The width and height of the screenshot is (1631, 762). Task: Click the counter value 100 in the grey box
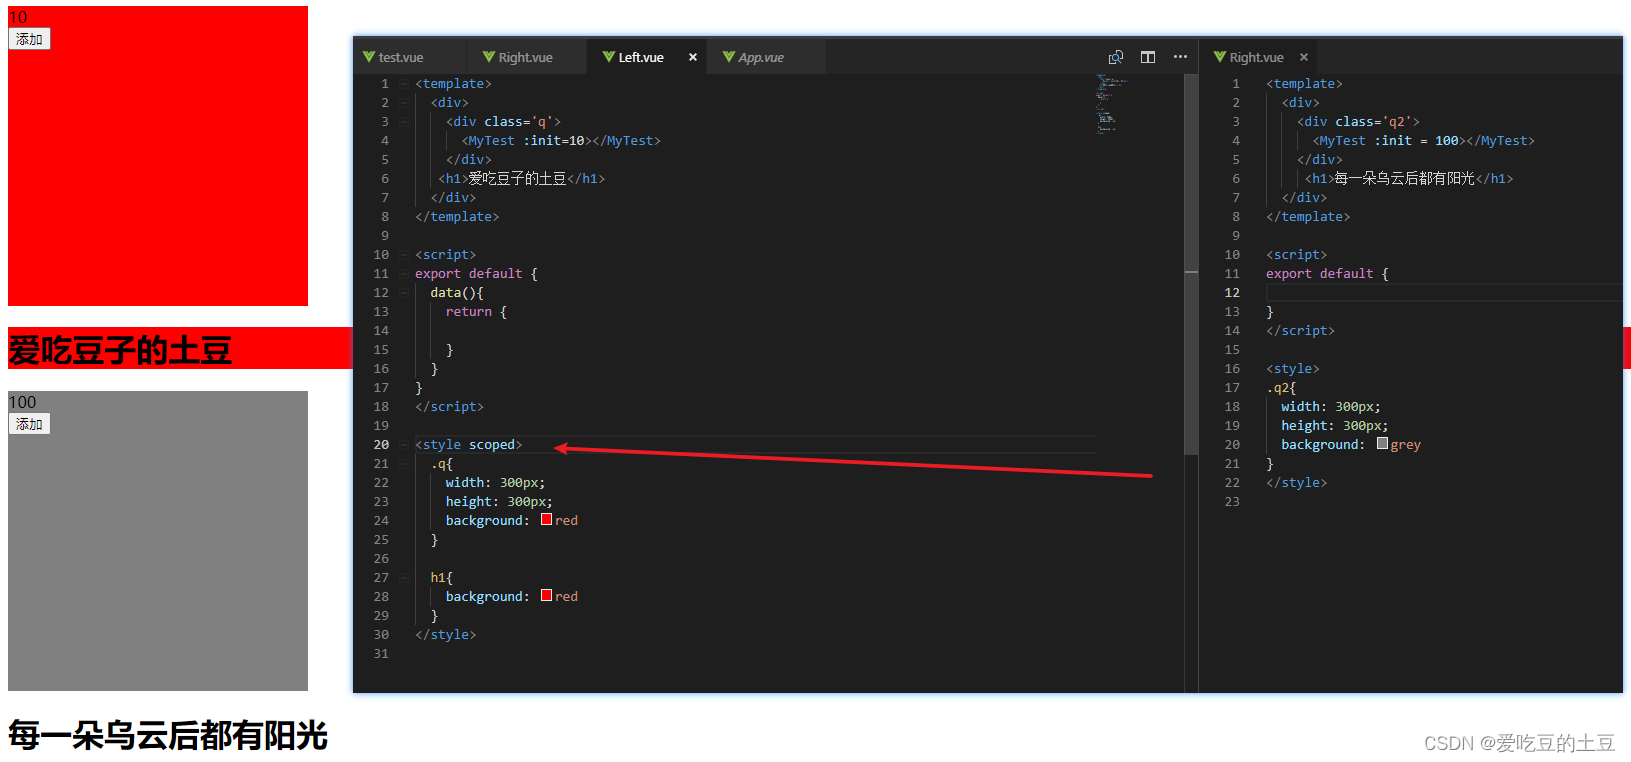22,402
